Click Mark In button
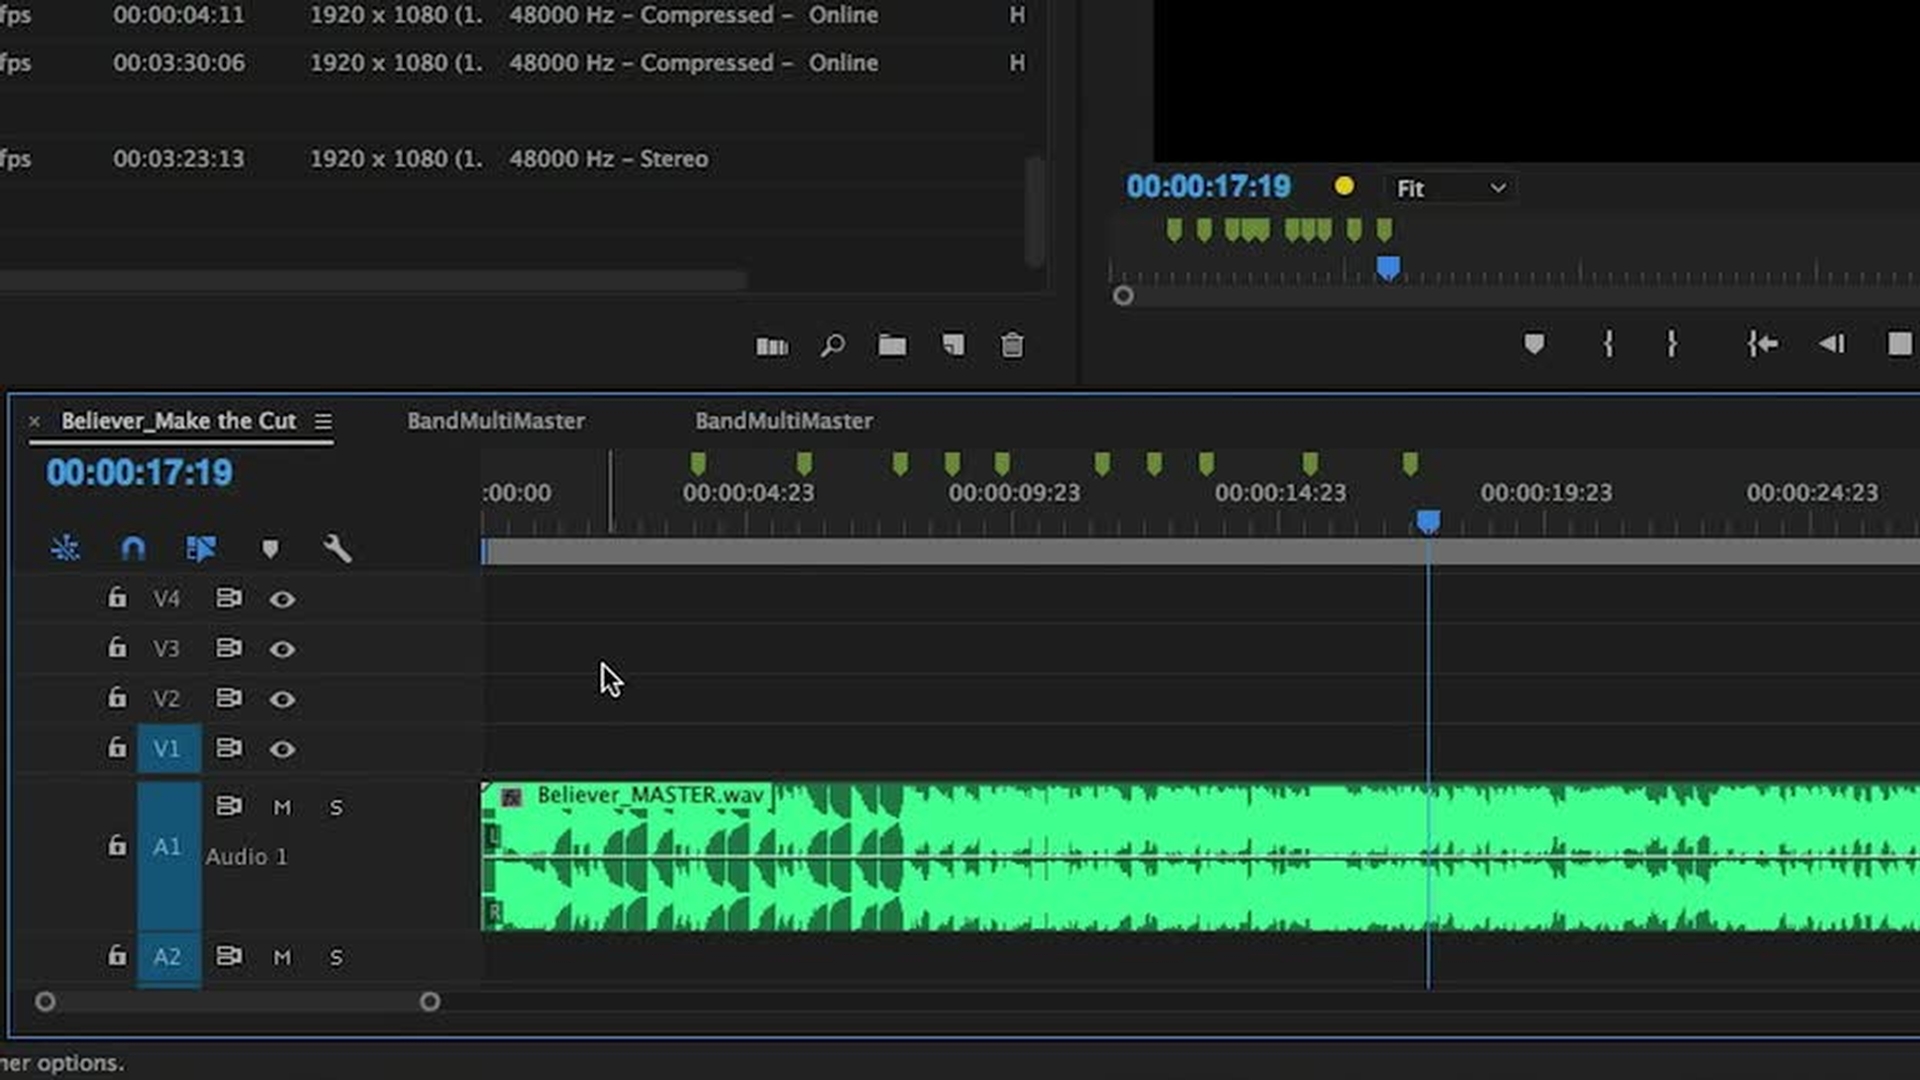 (1608, 344)
